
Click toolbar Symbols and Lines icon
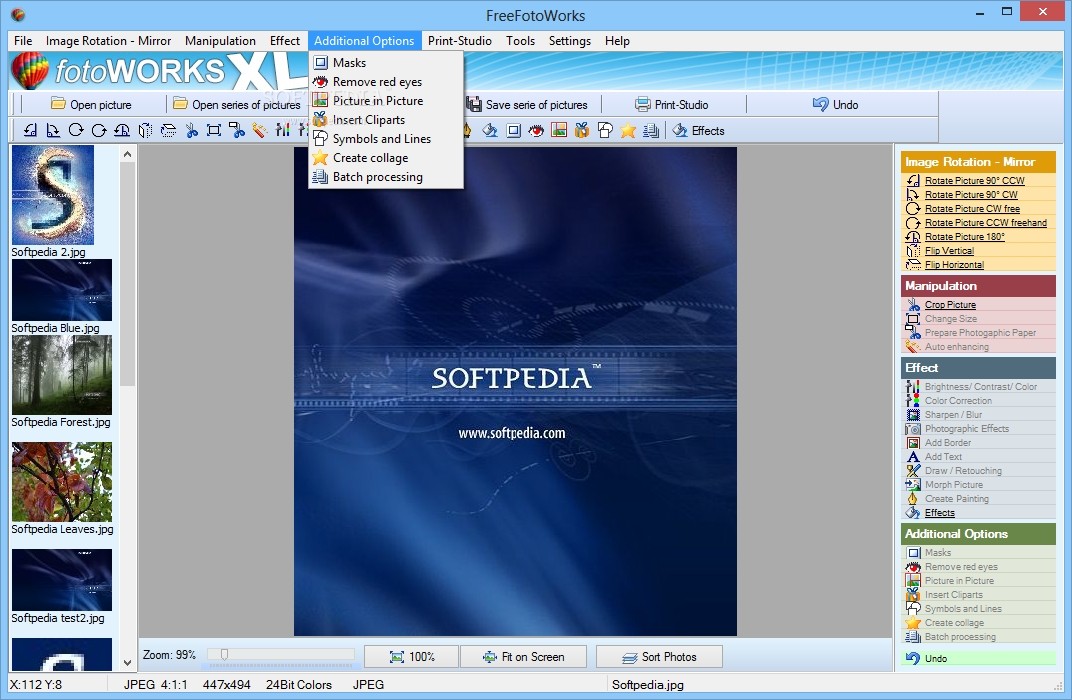[x=605, y=131]
